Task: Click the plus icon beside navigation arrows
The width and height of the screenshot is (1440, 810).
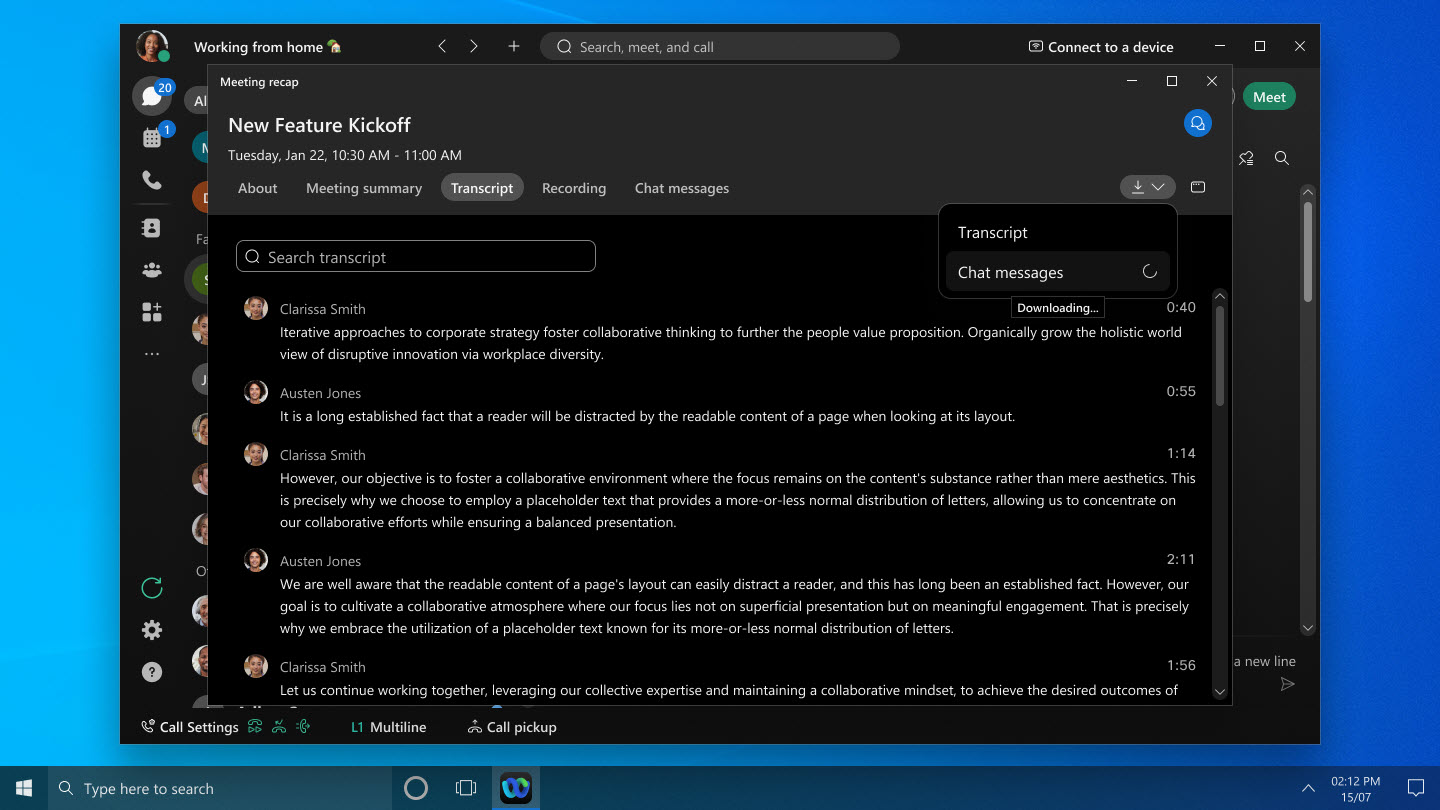Action: (x=514, y=46)
